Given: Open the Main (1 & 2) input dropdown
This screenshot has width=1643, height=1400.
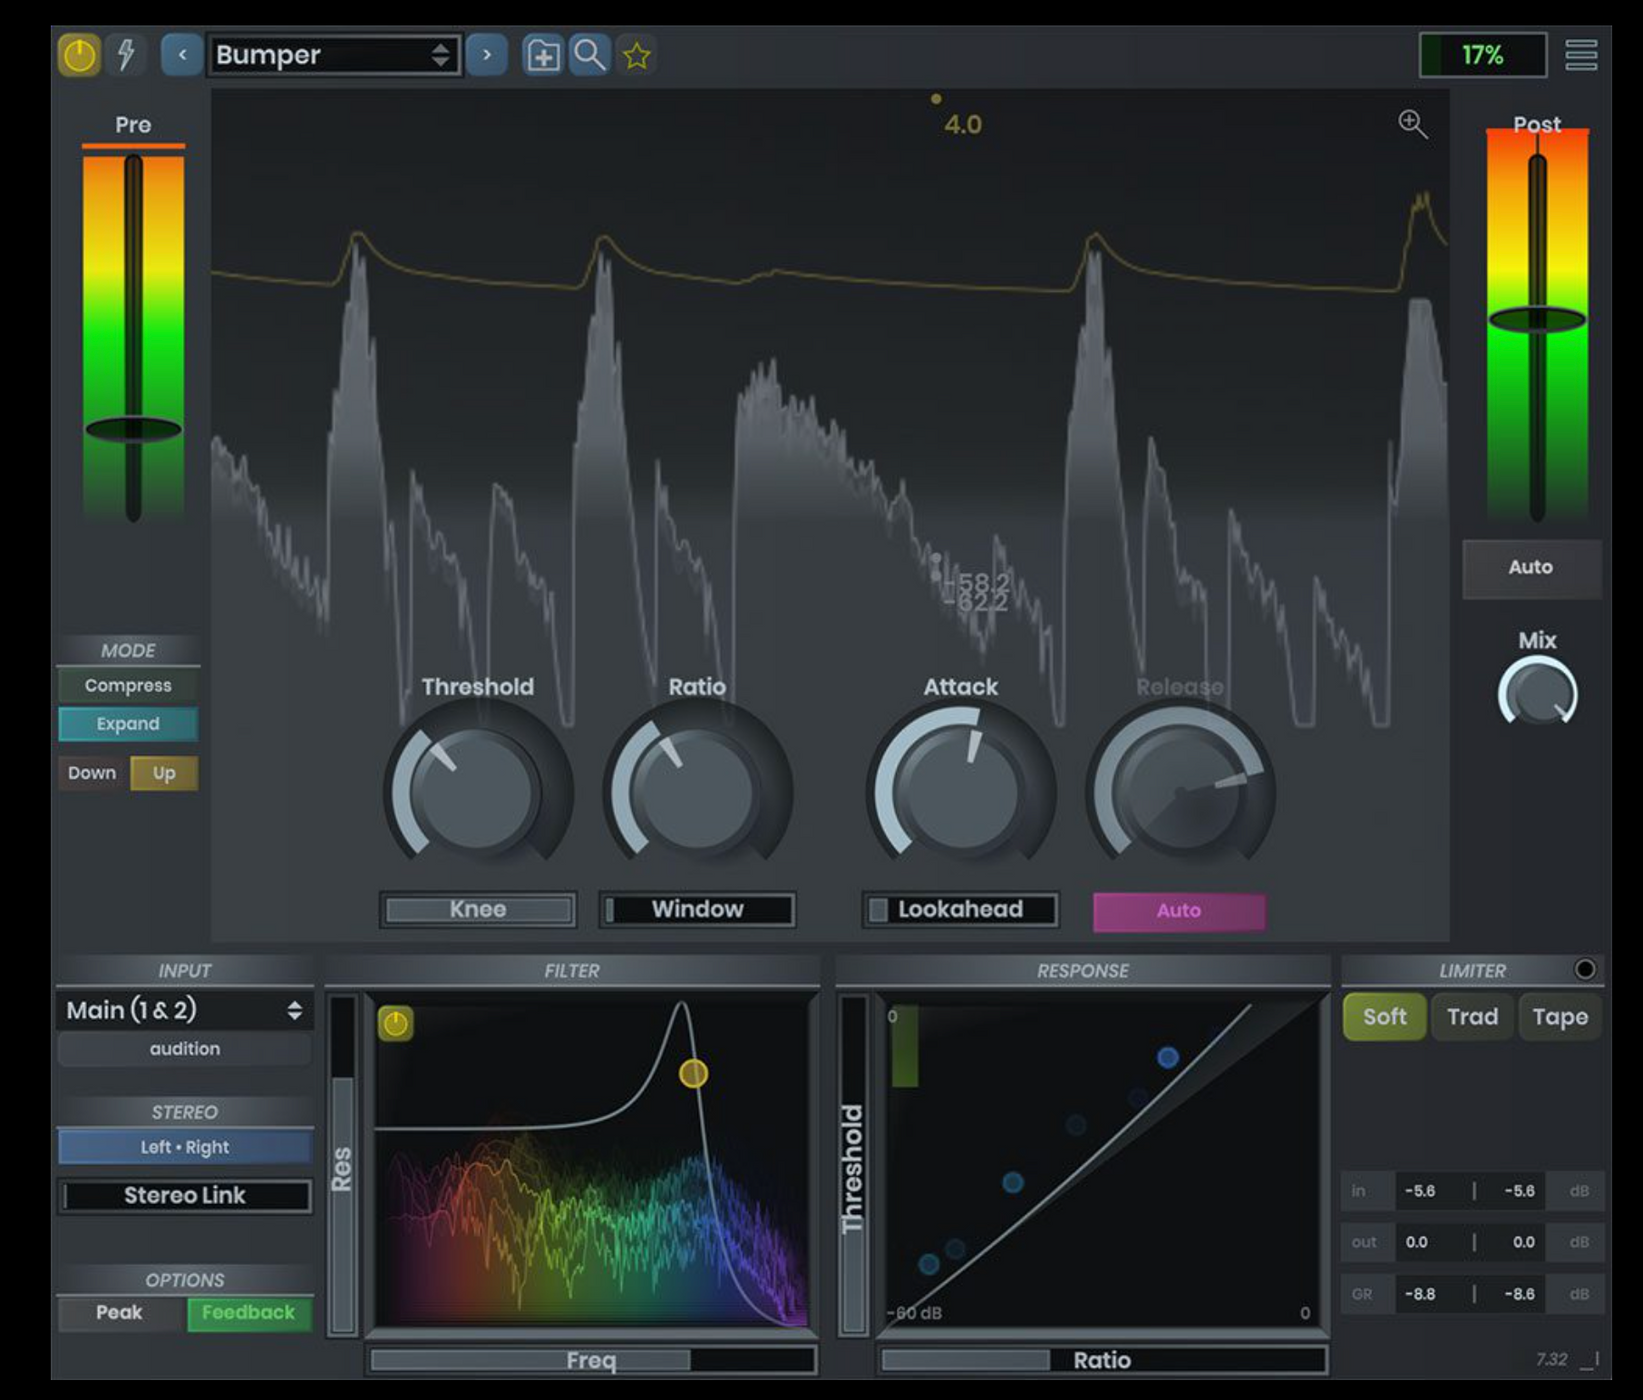Looking at the screenshot, I should tap(184, 1010).
